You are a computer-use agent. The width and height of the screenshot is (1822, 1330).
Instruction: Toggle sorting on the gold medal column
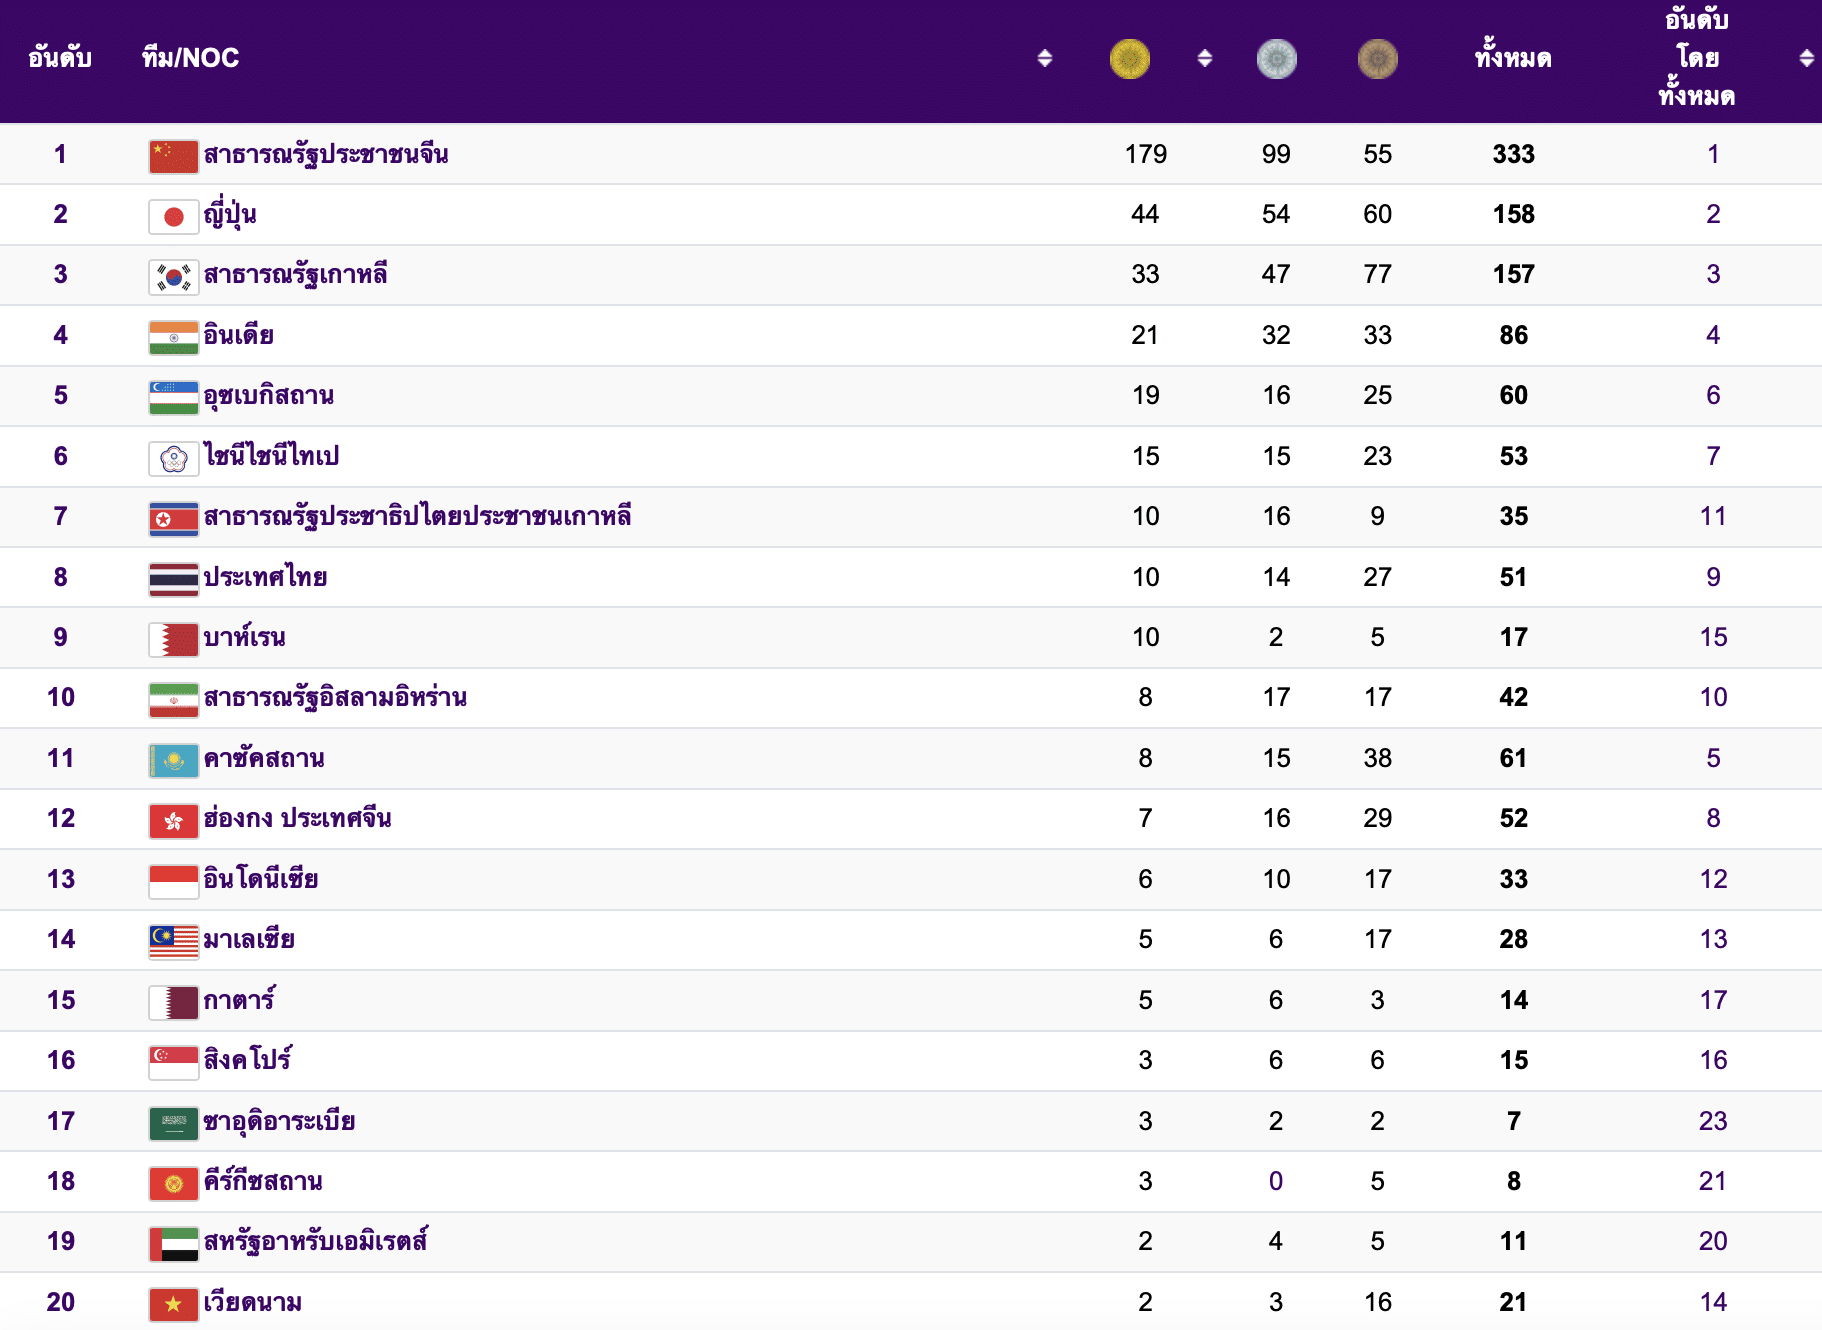(1204, 59)
